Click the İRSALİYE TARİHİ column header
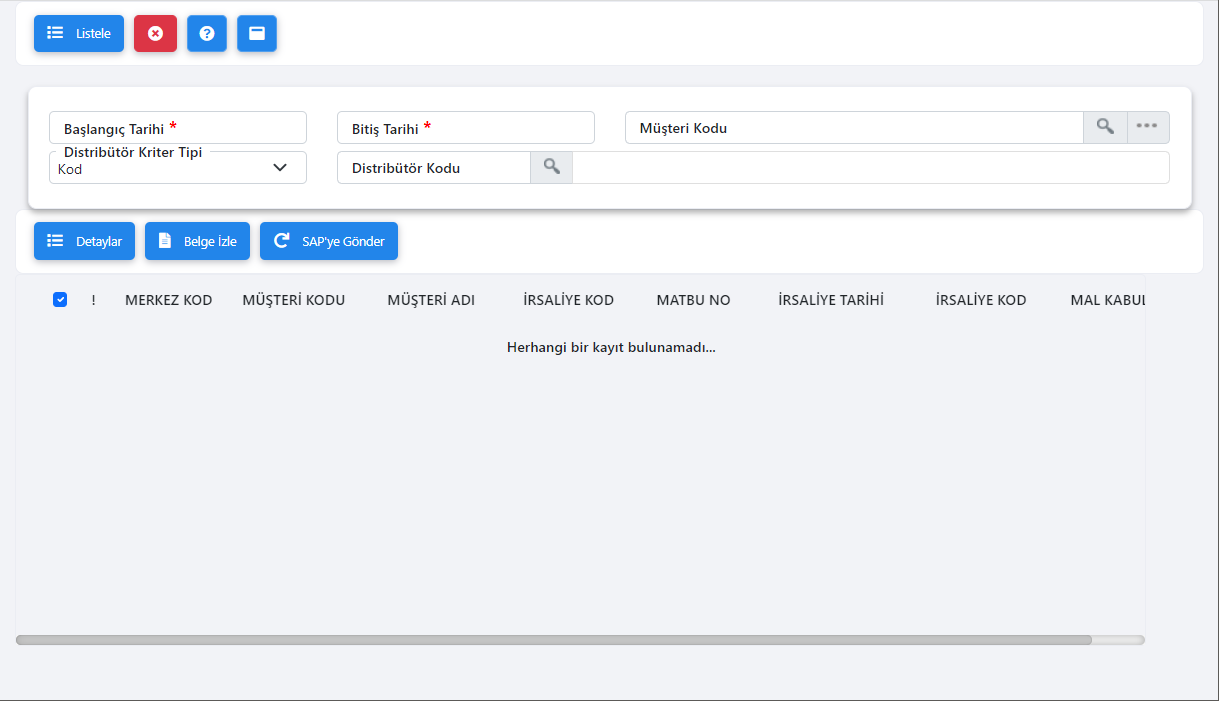Screen dimensions: 1219x701 point(831,300)
